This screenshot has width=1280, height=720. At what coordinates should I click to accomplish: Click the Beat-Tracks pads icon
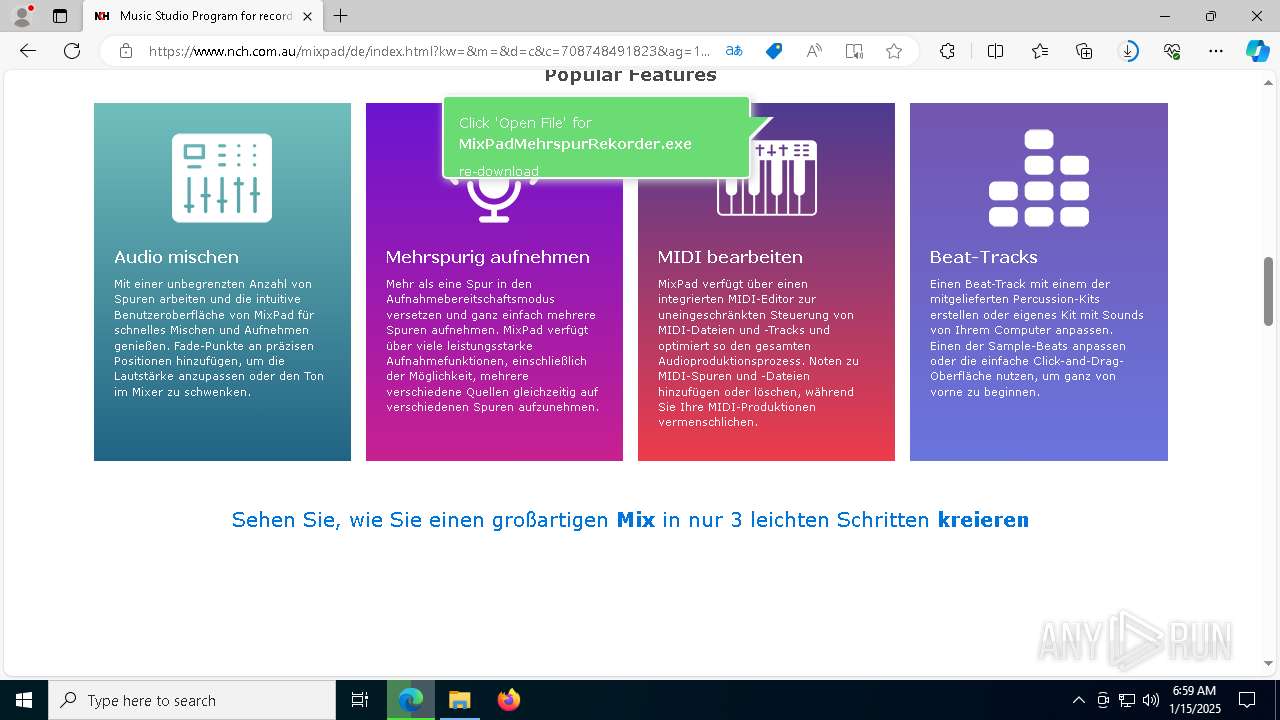(x=1039, y=178)
